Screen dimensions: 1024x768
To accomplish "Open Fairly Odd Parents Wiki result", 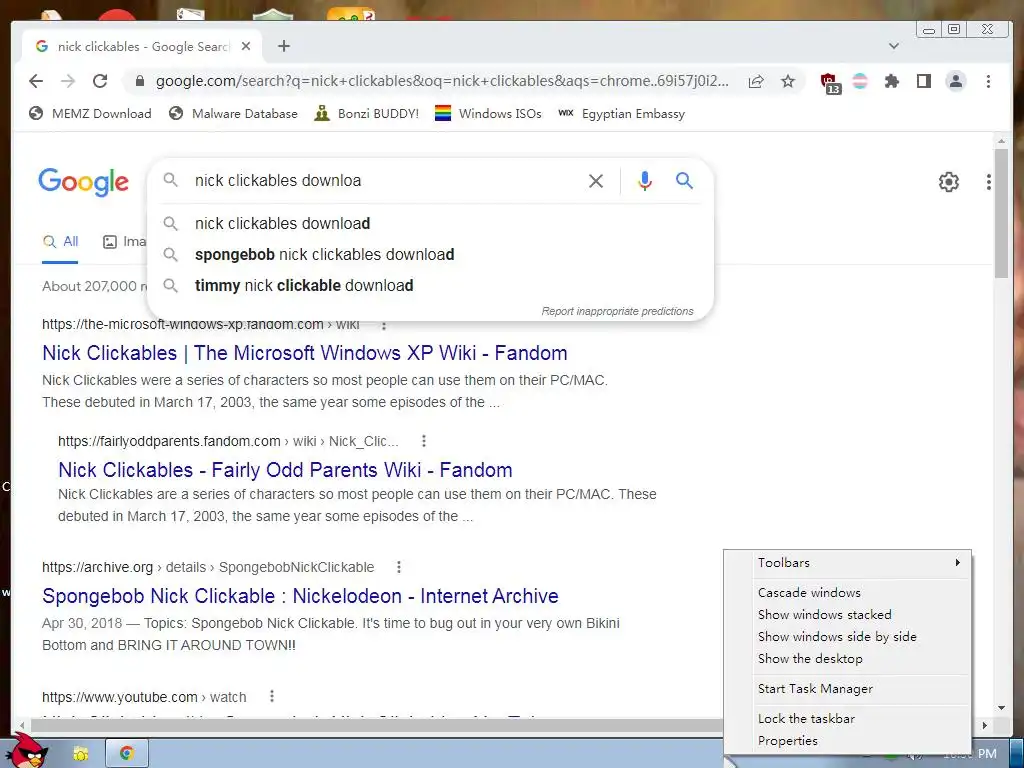I will click(x=285, y=470).
